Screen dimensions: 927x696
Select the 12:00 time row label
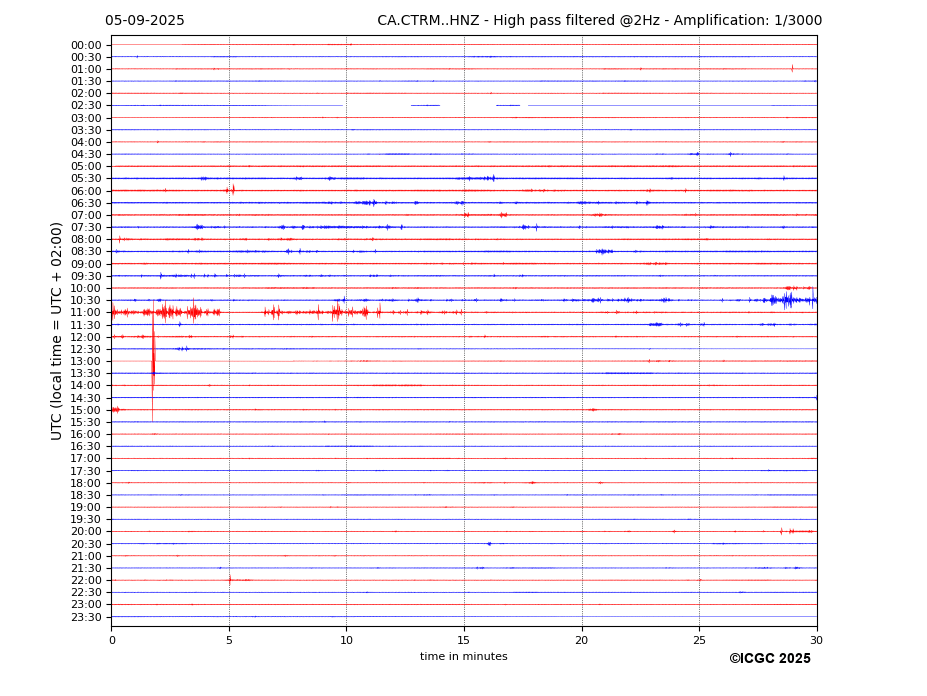(x=86, y=337)
